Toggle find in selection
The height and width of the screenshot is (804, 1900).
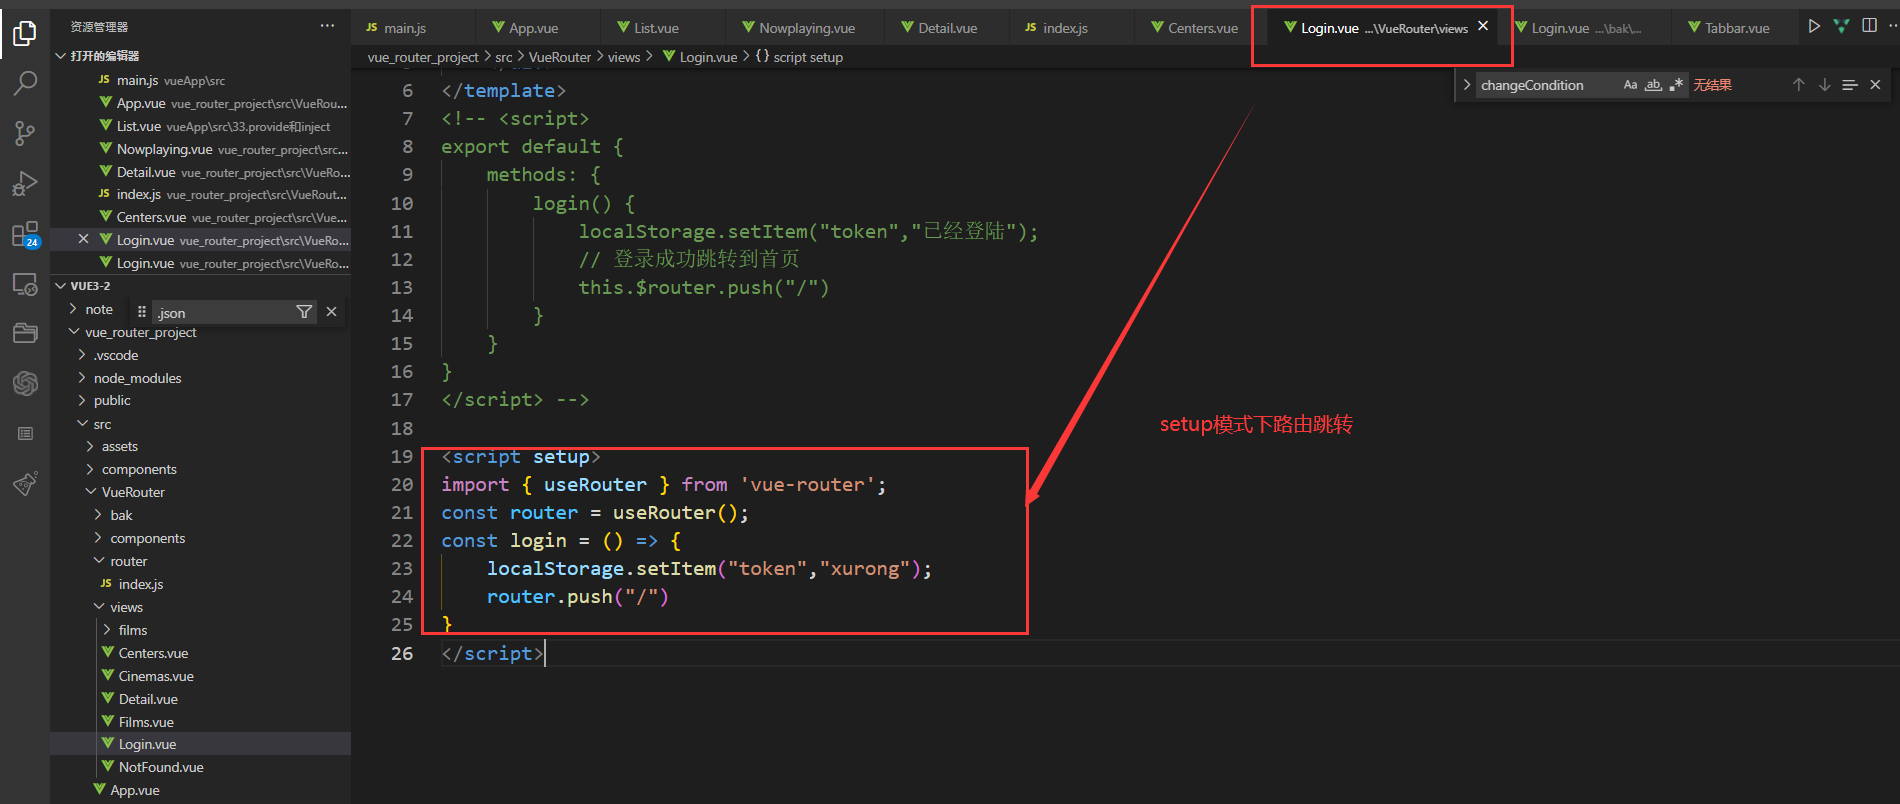(x=1850, y=85)
